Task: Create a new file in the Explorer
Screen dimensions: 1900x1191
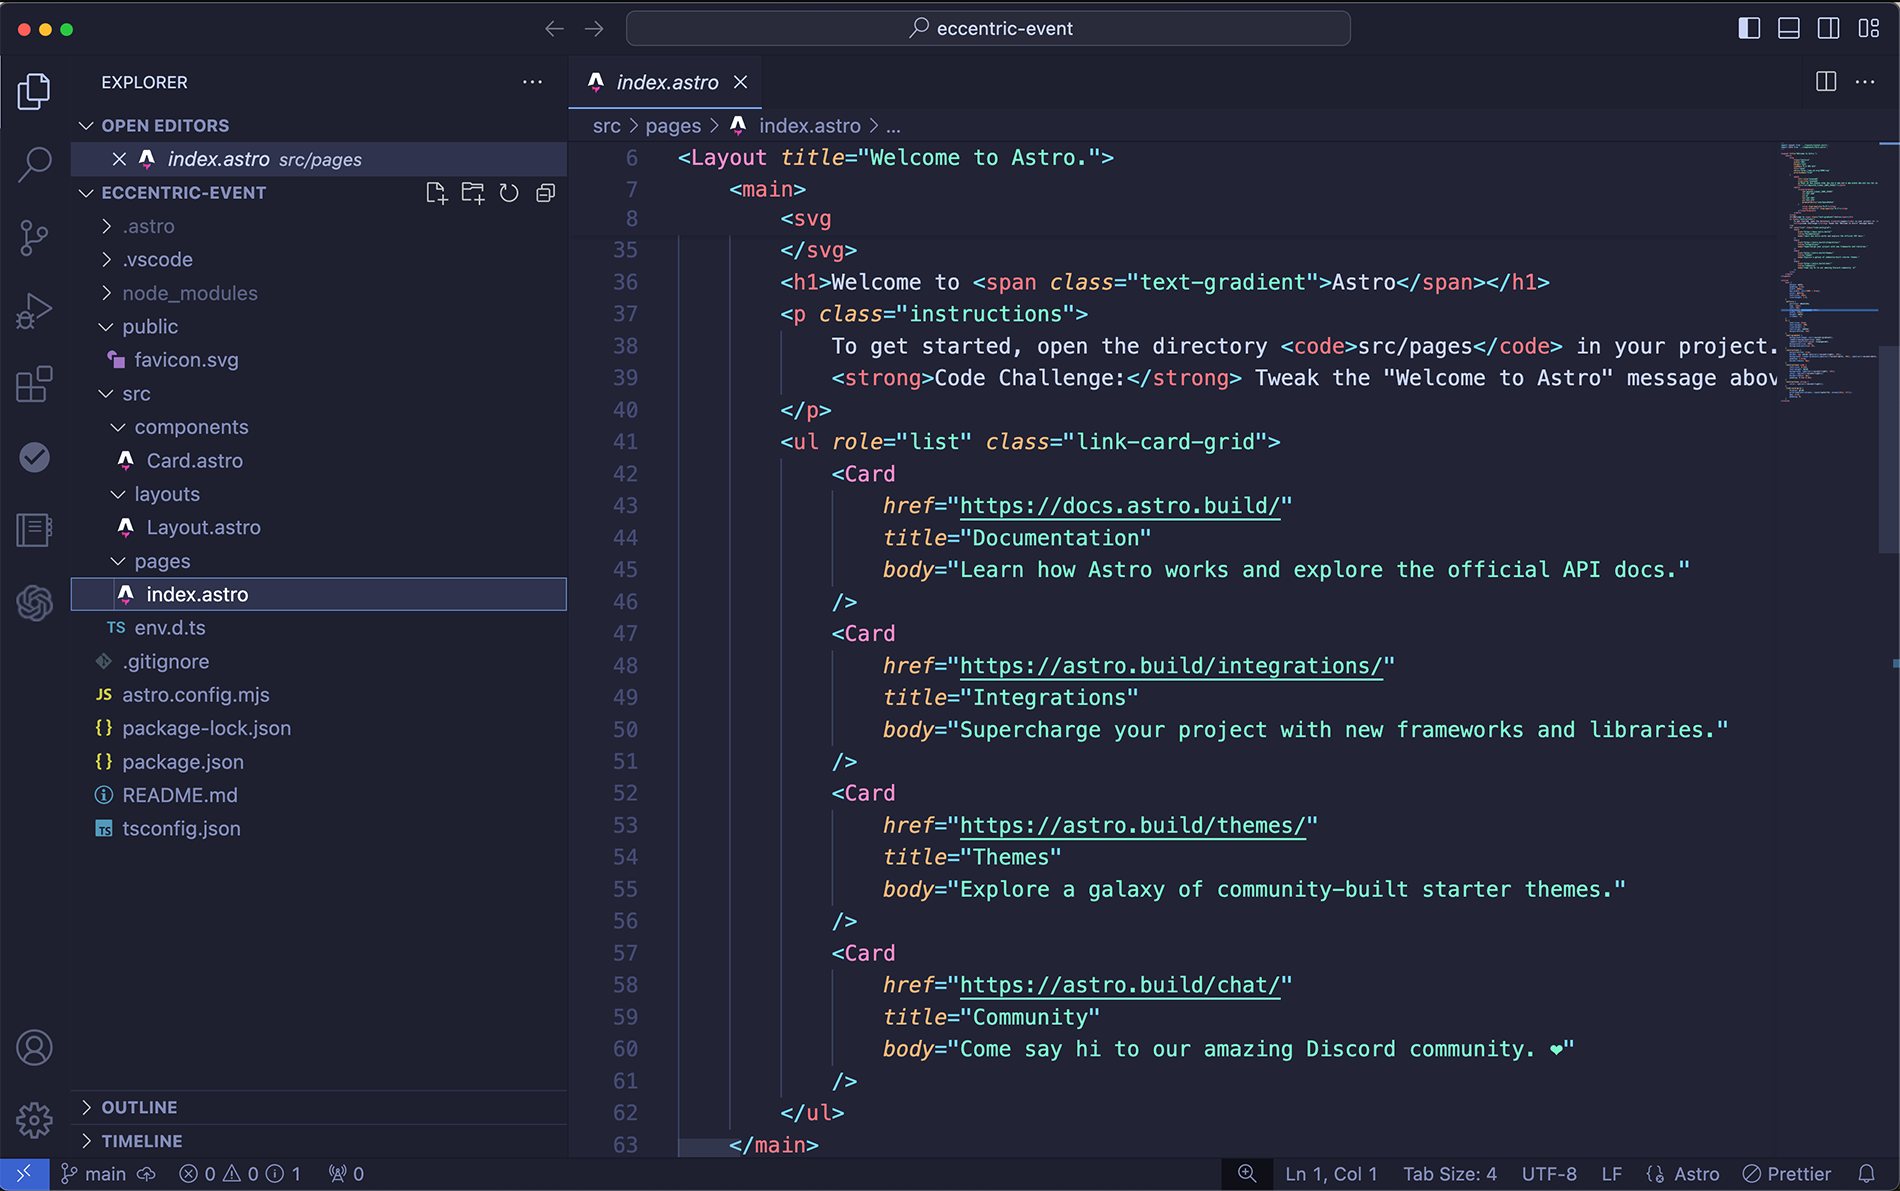Action: point(437,192)
